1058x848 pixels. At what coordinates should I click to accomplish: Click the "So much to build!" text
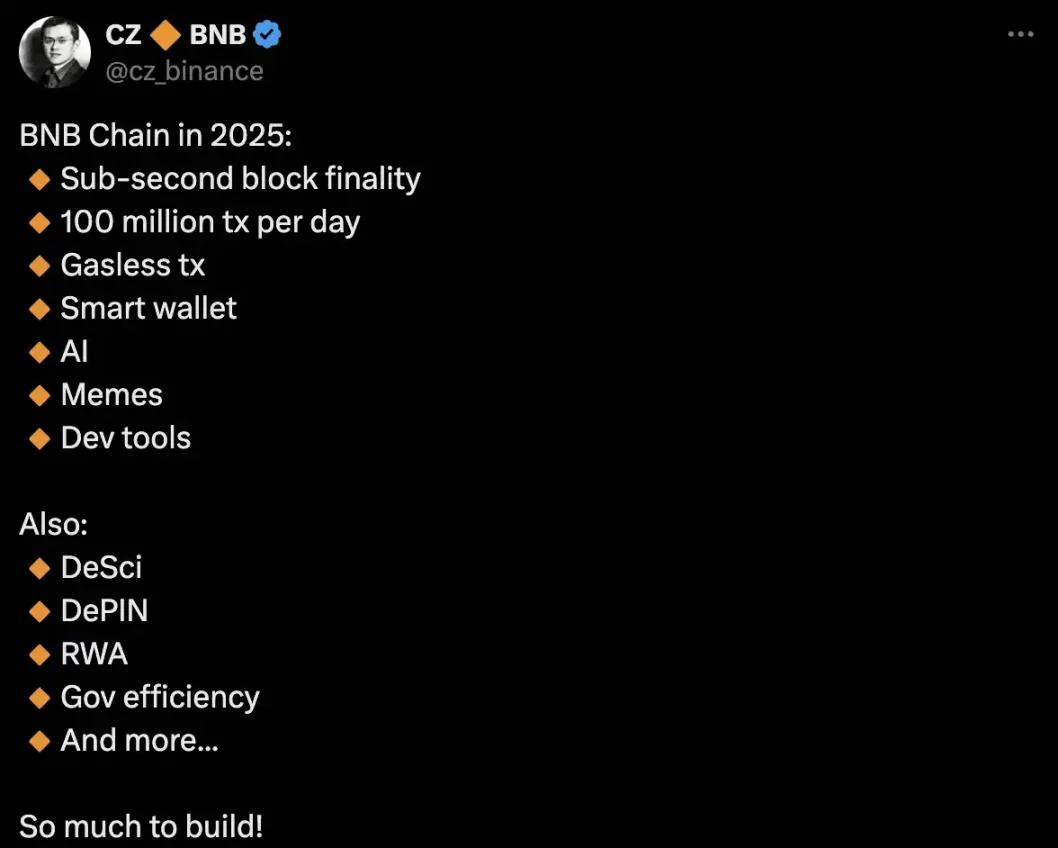tap(141, 827)
